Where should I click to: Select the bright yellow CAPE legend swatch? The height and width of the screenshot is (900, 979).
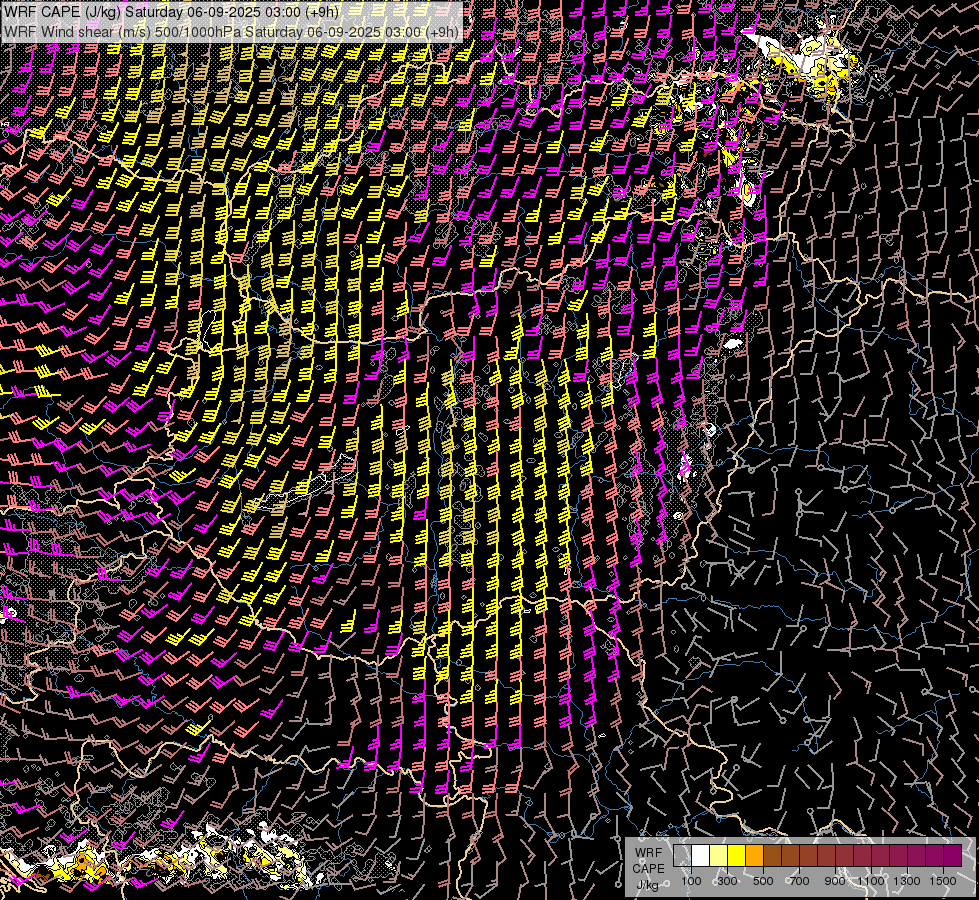(x=737, y=856)
